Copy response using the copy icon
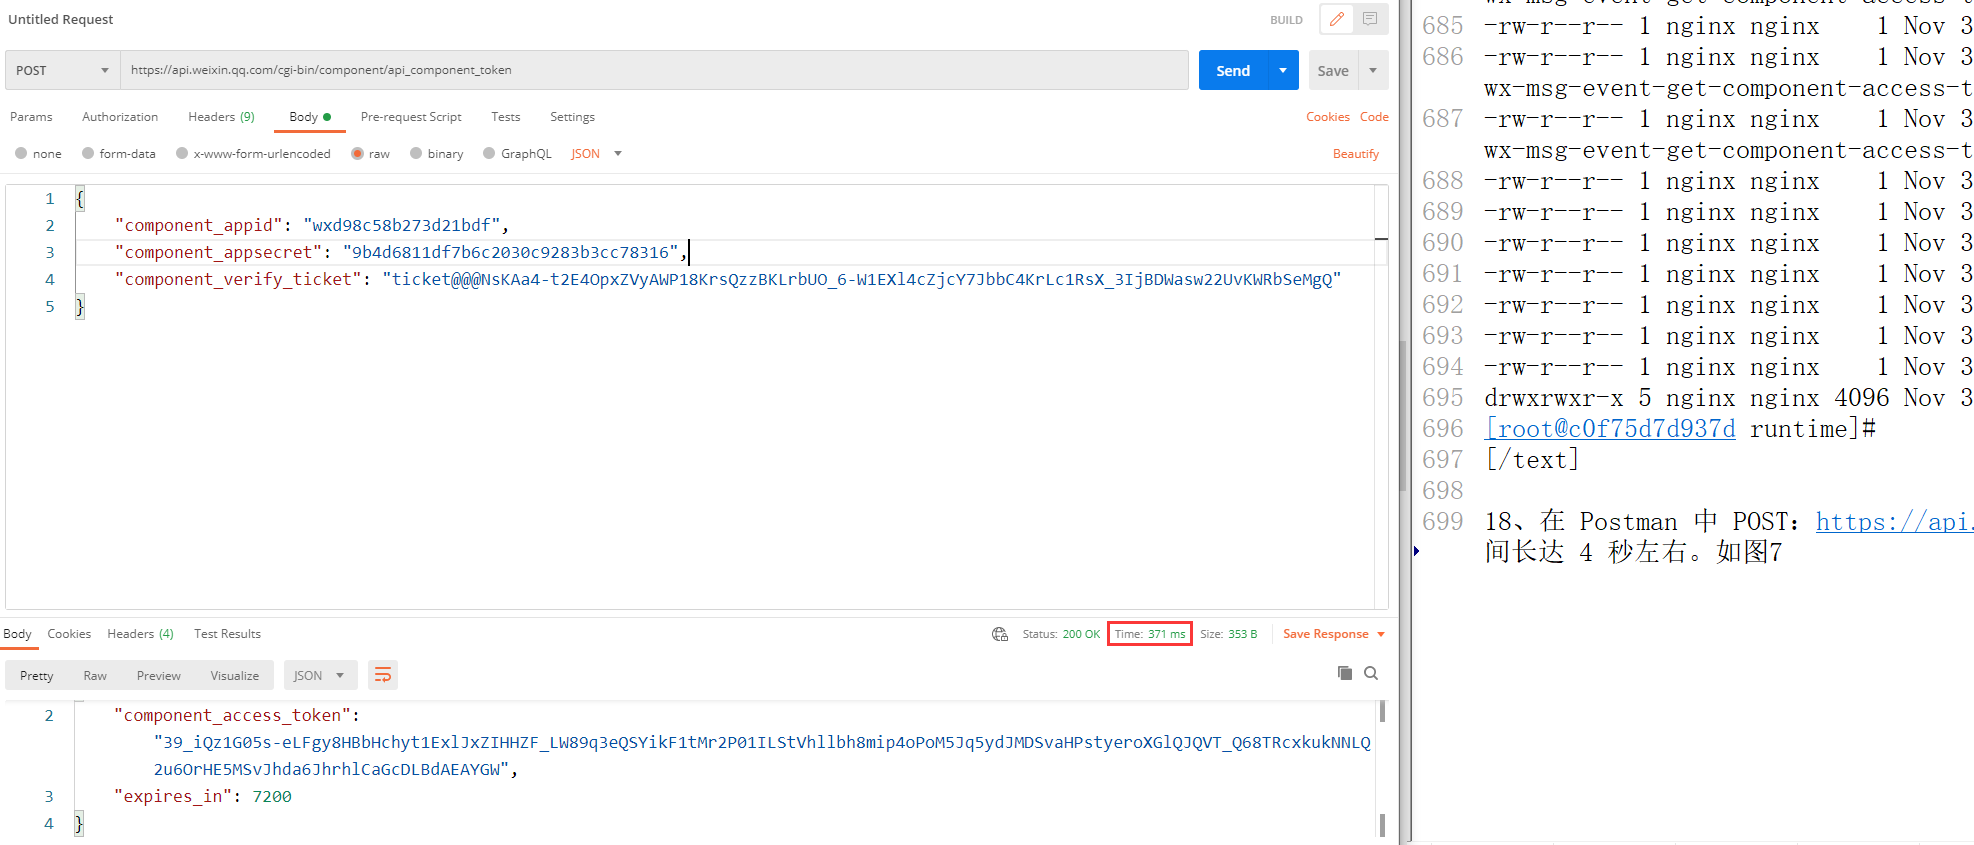The image size is (1974, 845). 1345,673
